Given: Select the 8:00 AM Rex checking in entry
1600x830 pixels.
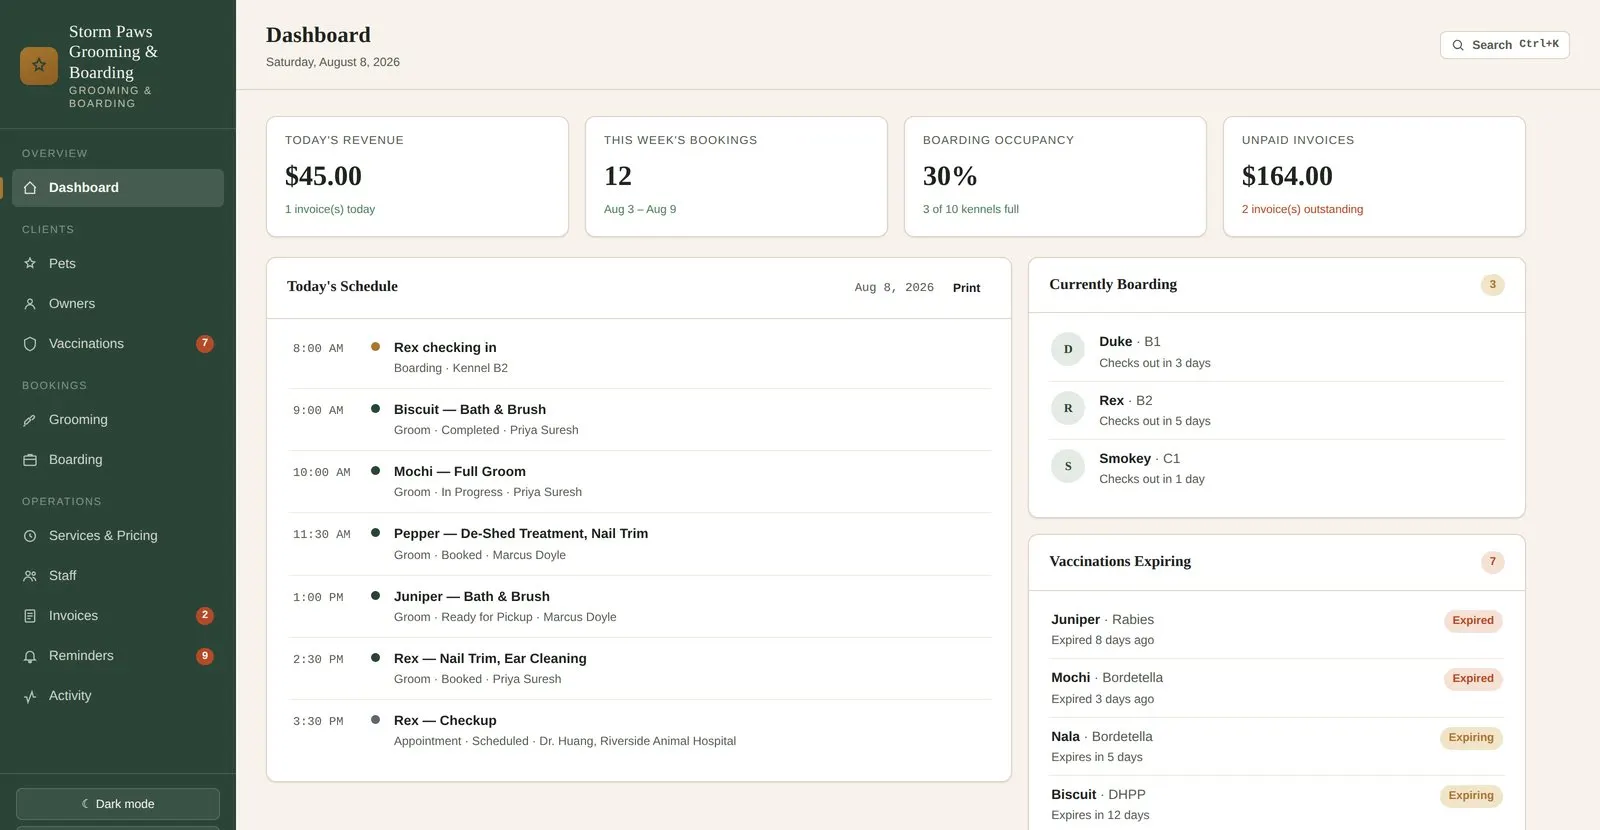Looking at the screenshot, I should [639, 357].
